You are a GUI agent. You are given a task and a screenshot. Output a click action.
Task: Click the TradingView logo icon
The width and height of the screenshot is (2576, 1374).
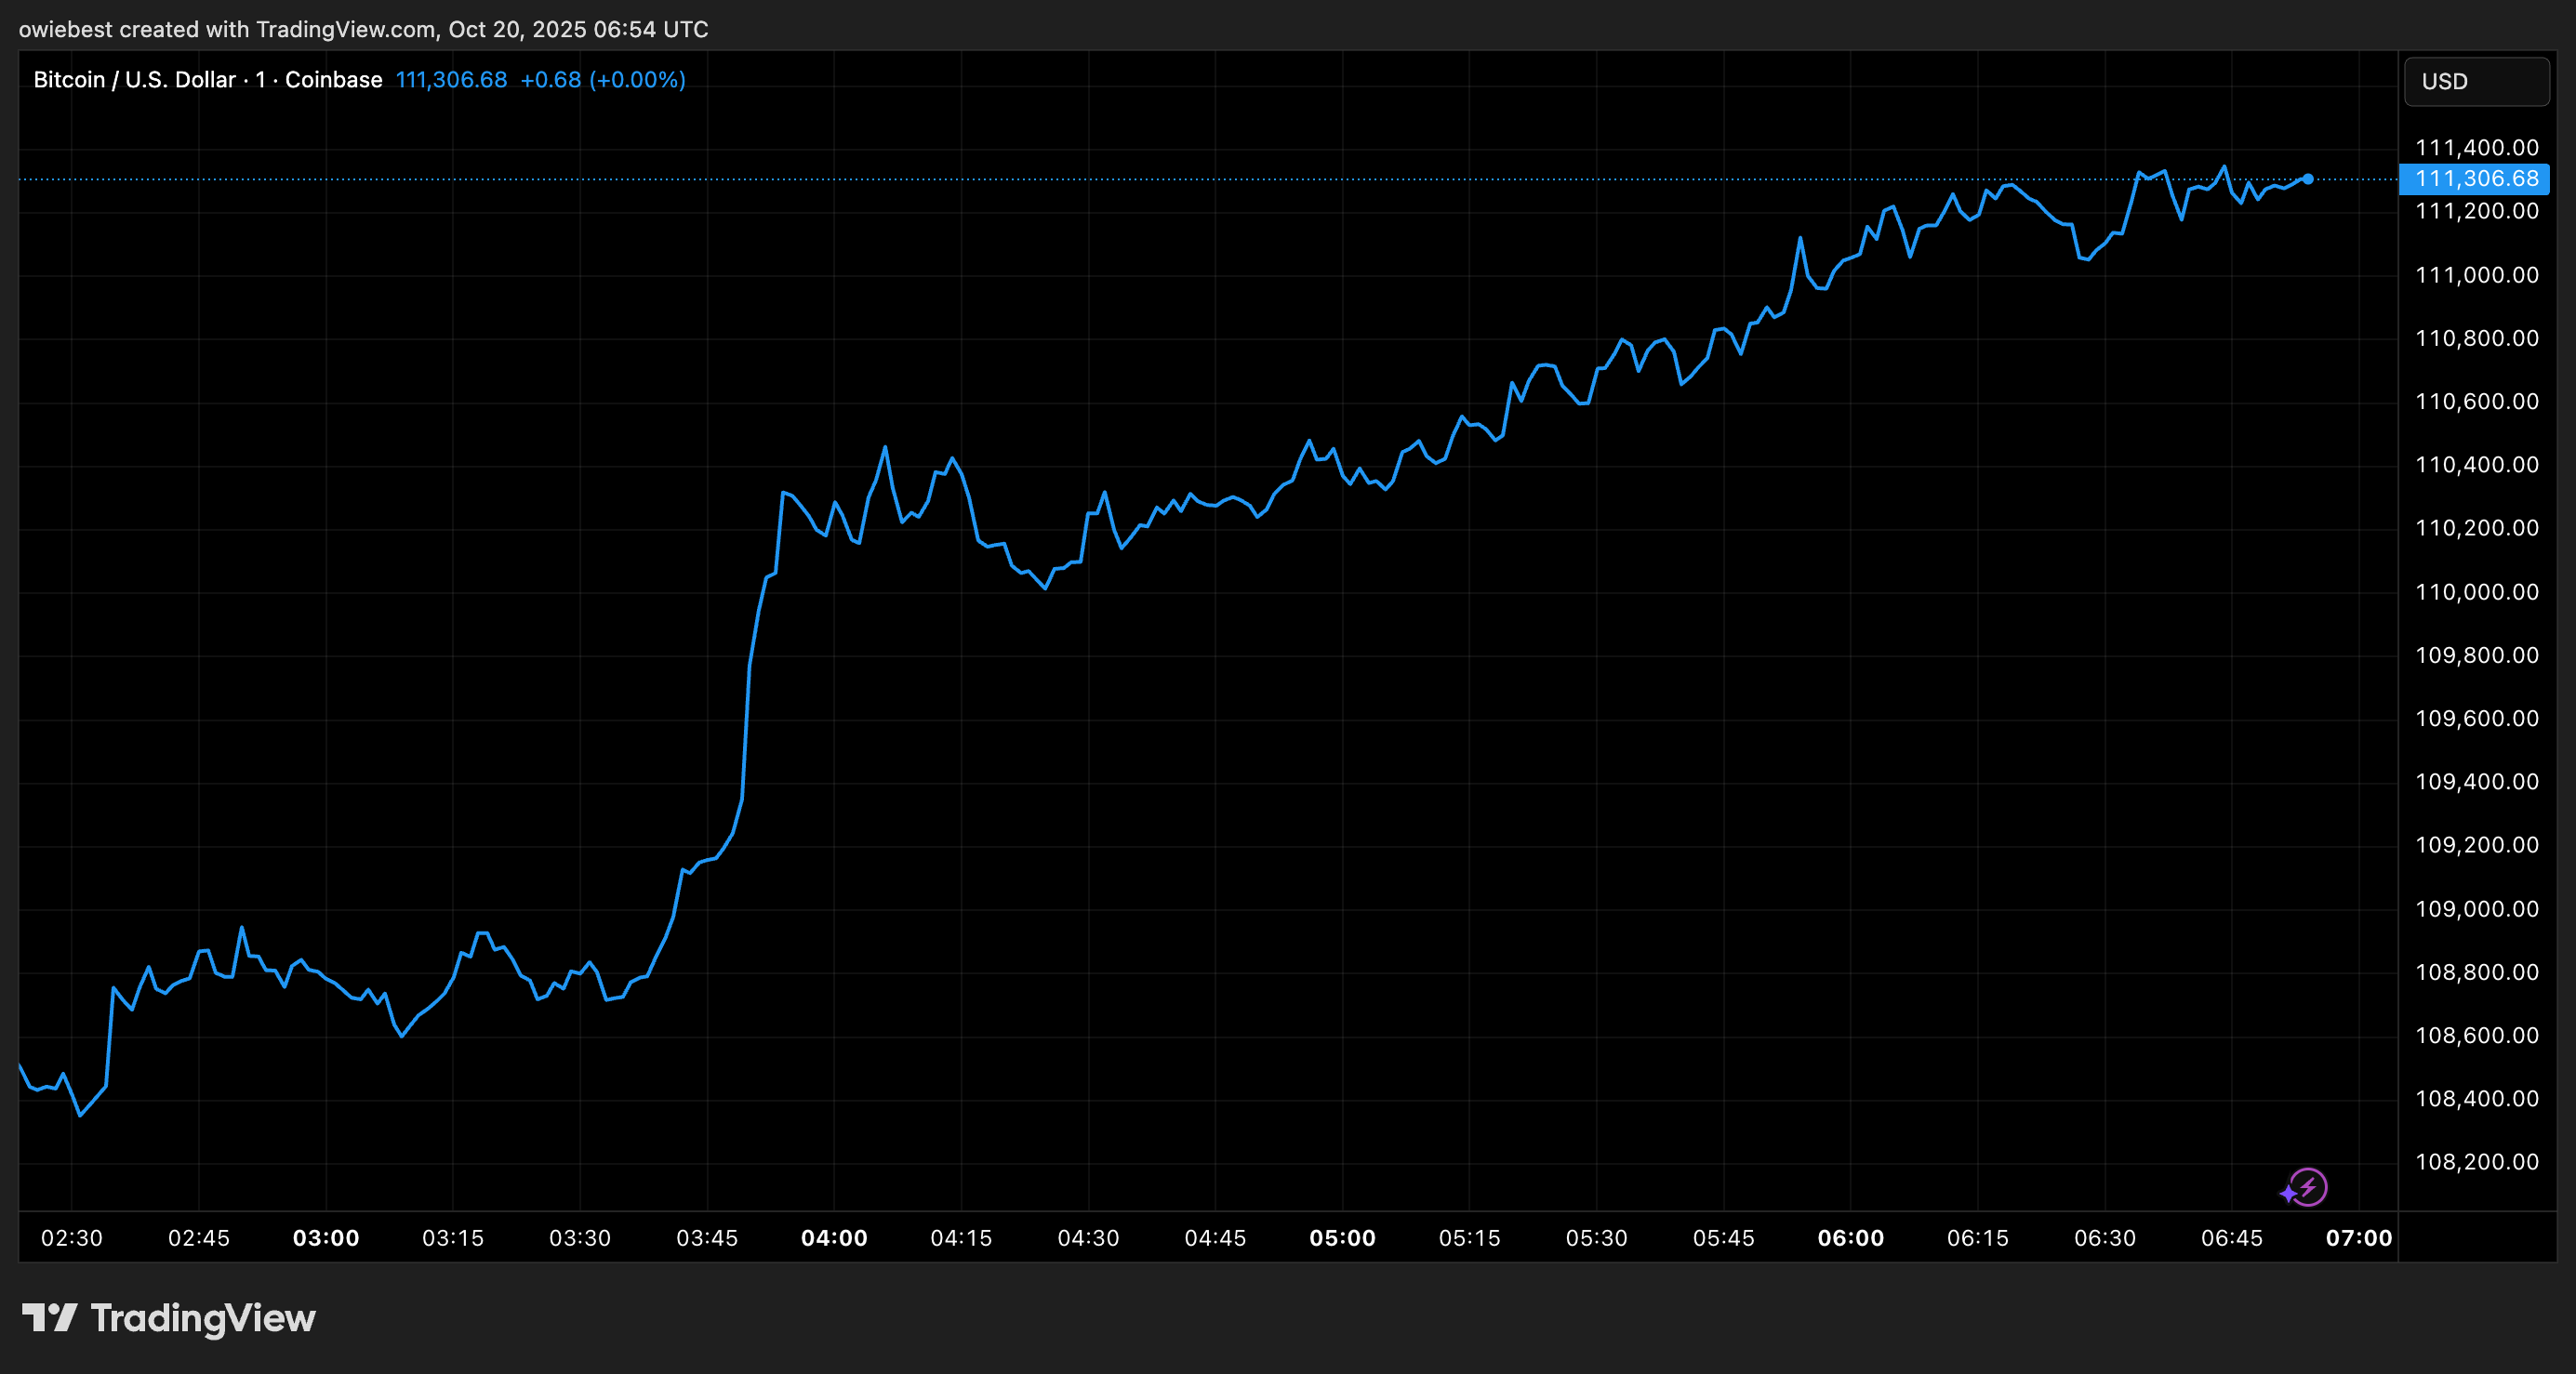[x=49, y=1318]
